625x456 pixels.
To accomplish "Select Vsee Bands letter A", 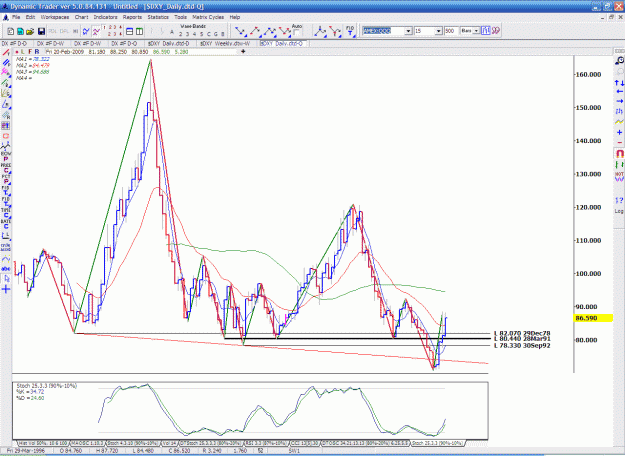I will tap(172, 32).
